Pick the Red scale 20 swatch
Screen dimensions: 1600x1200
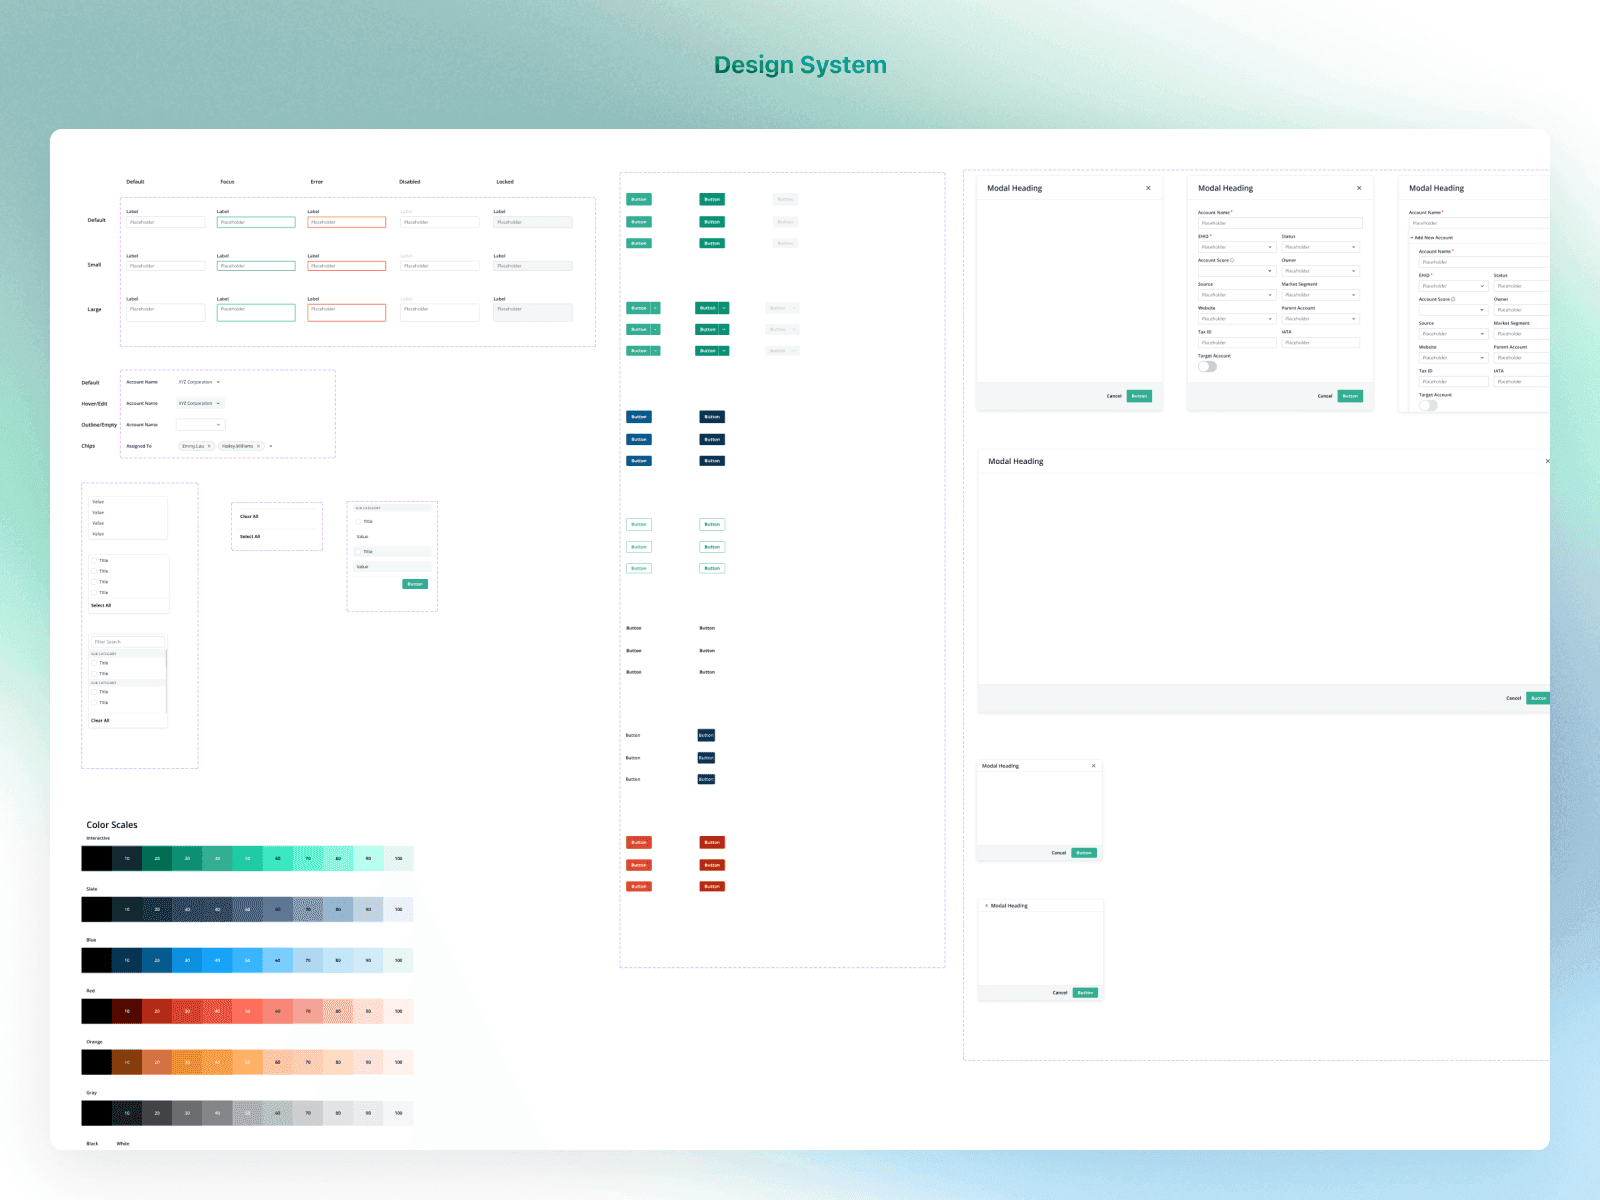coord(157,1012)
